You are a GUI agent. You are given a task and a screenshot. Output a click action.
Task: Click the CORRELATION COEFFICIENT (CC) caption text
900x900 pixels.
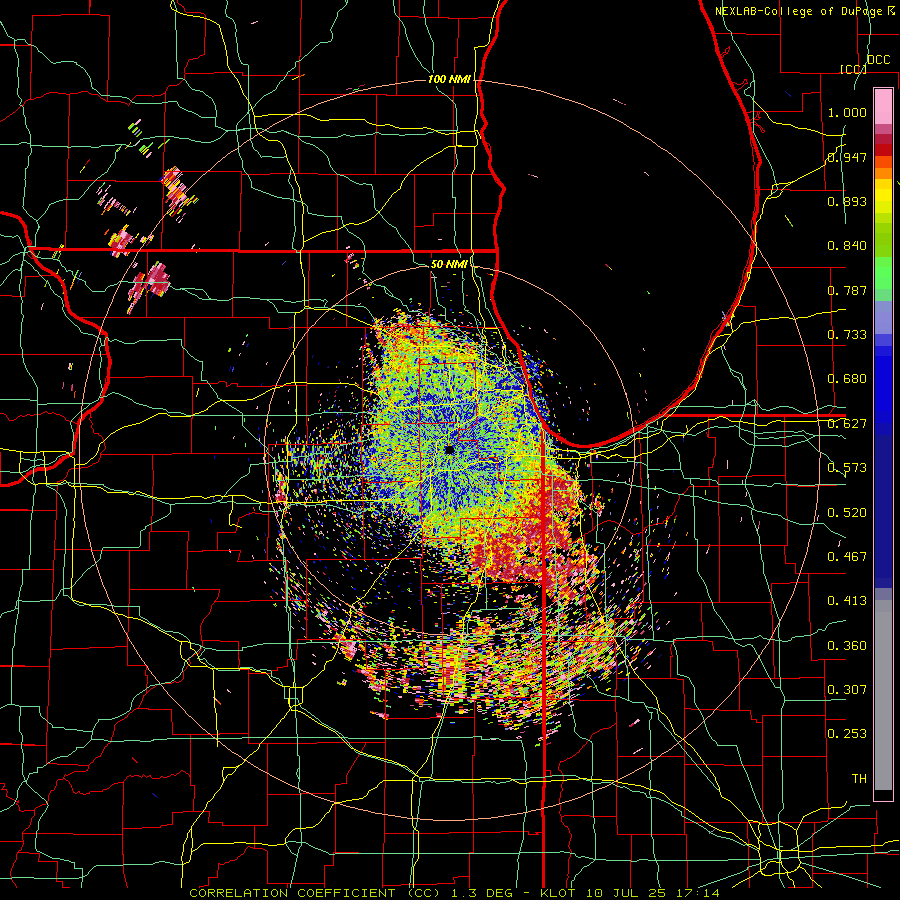coord(315,893)
